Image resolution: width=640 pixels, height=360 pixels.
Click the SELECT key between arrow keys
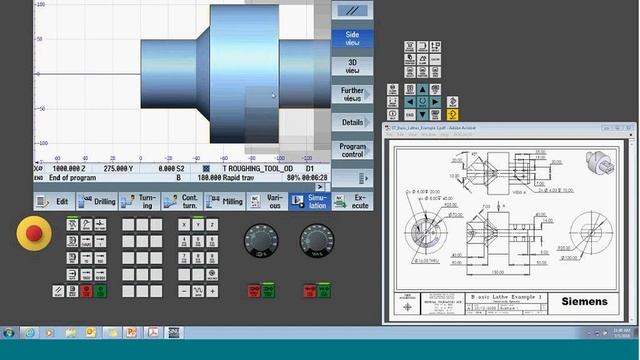(422, 102)
